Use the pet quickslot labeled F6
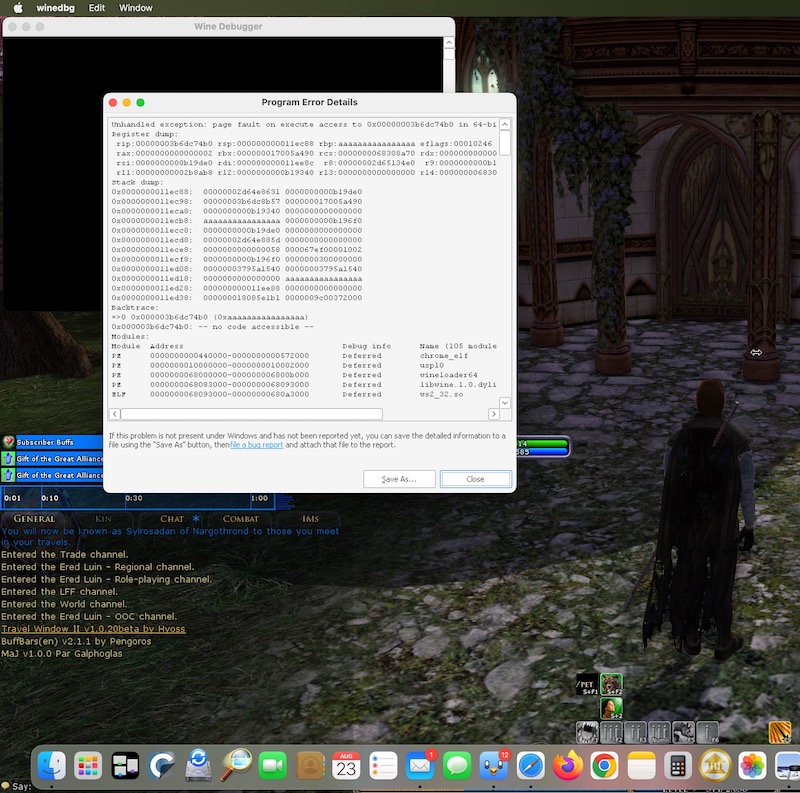This screenshot has width=800, height=793. 708,732
